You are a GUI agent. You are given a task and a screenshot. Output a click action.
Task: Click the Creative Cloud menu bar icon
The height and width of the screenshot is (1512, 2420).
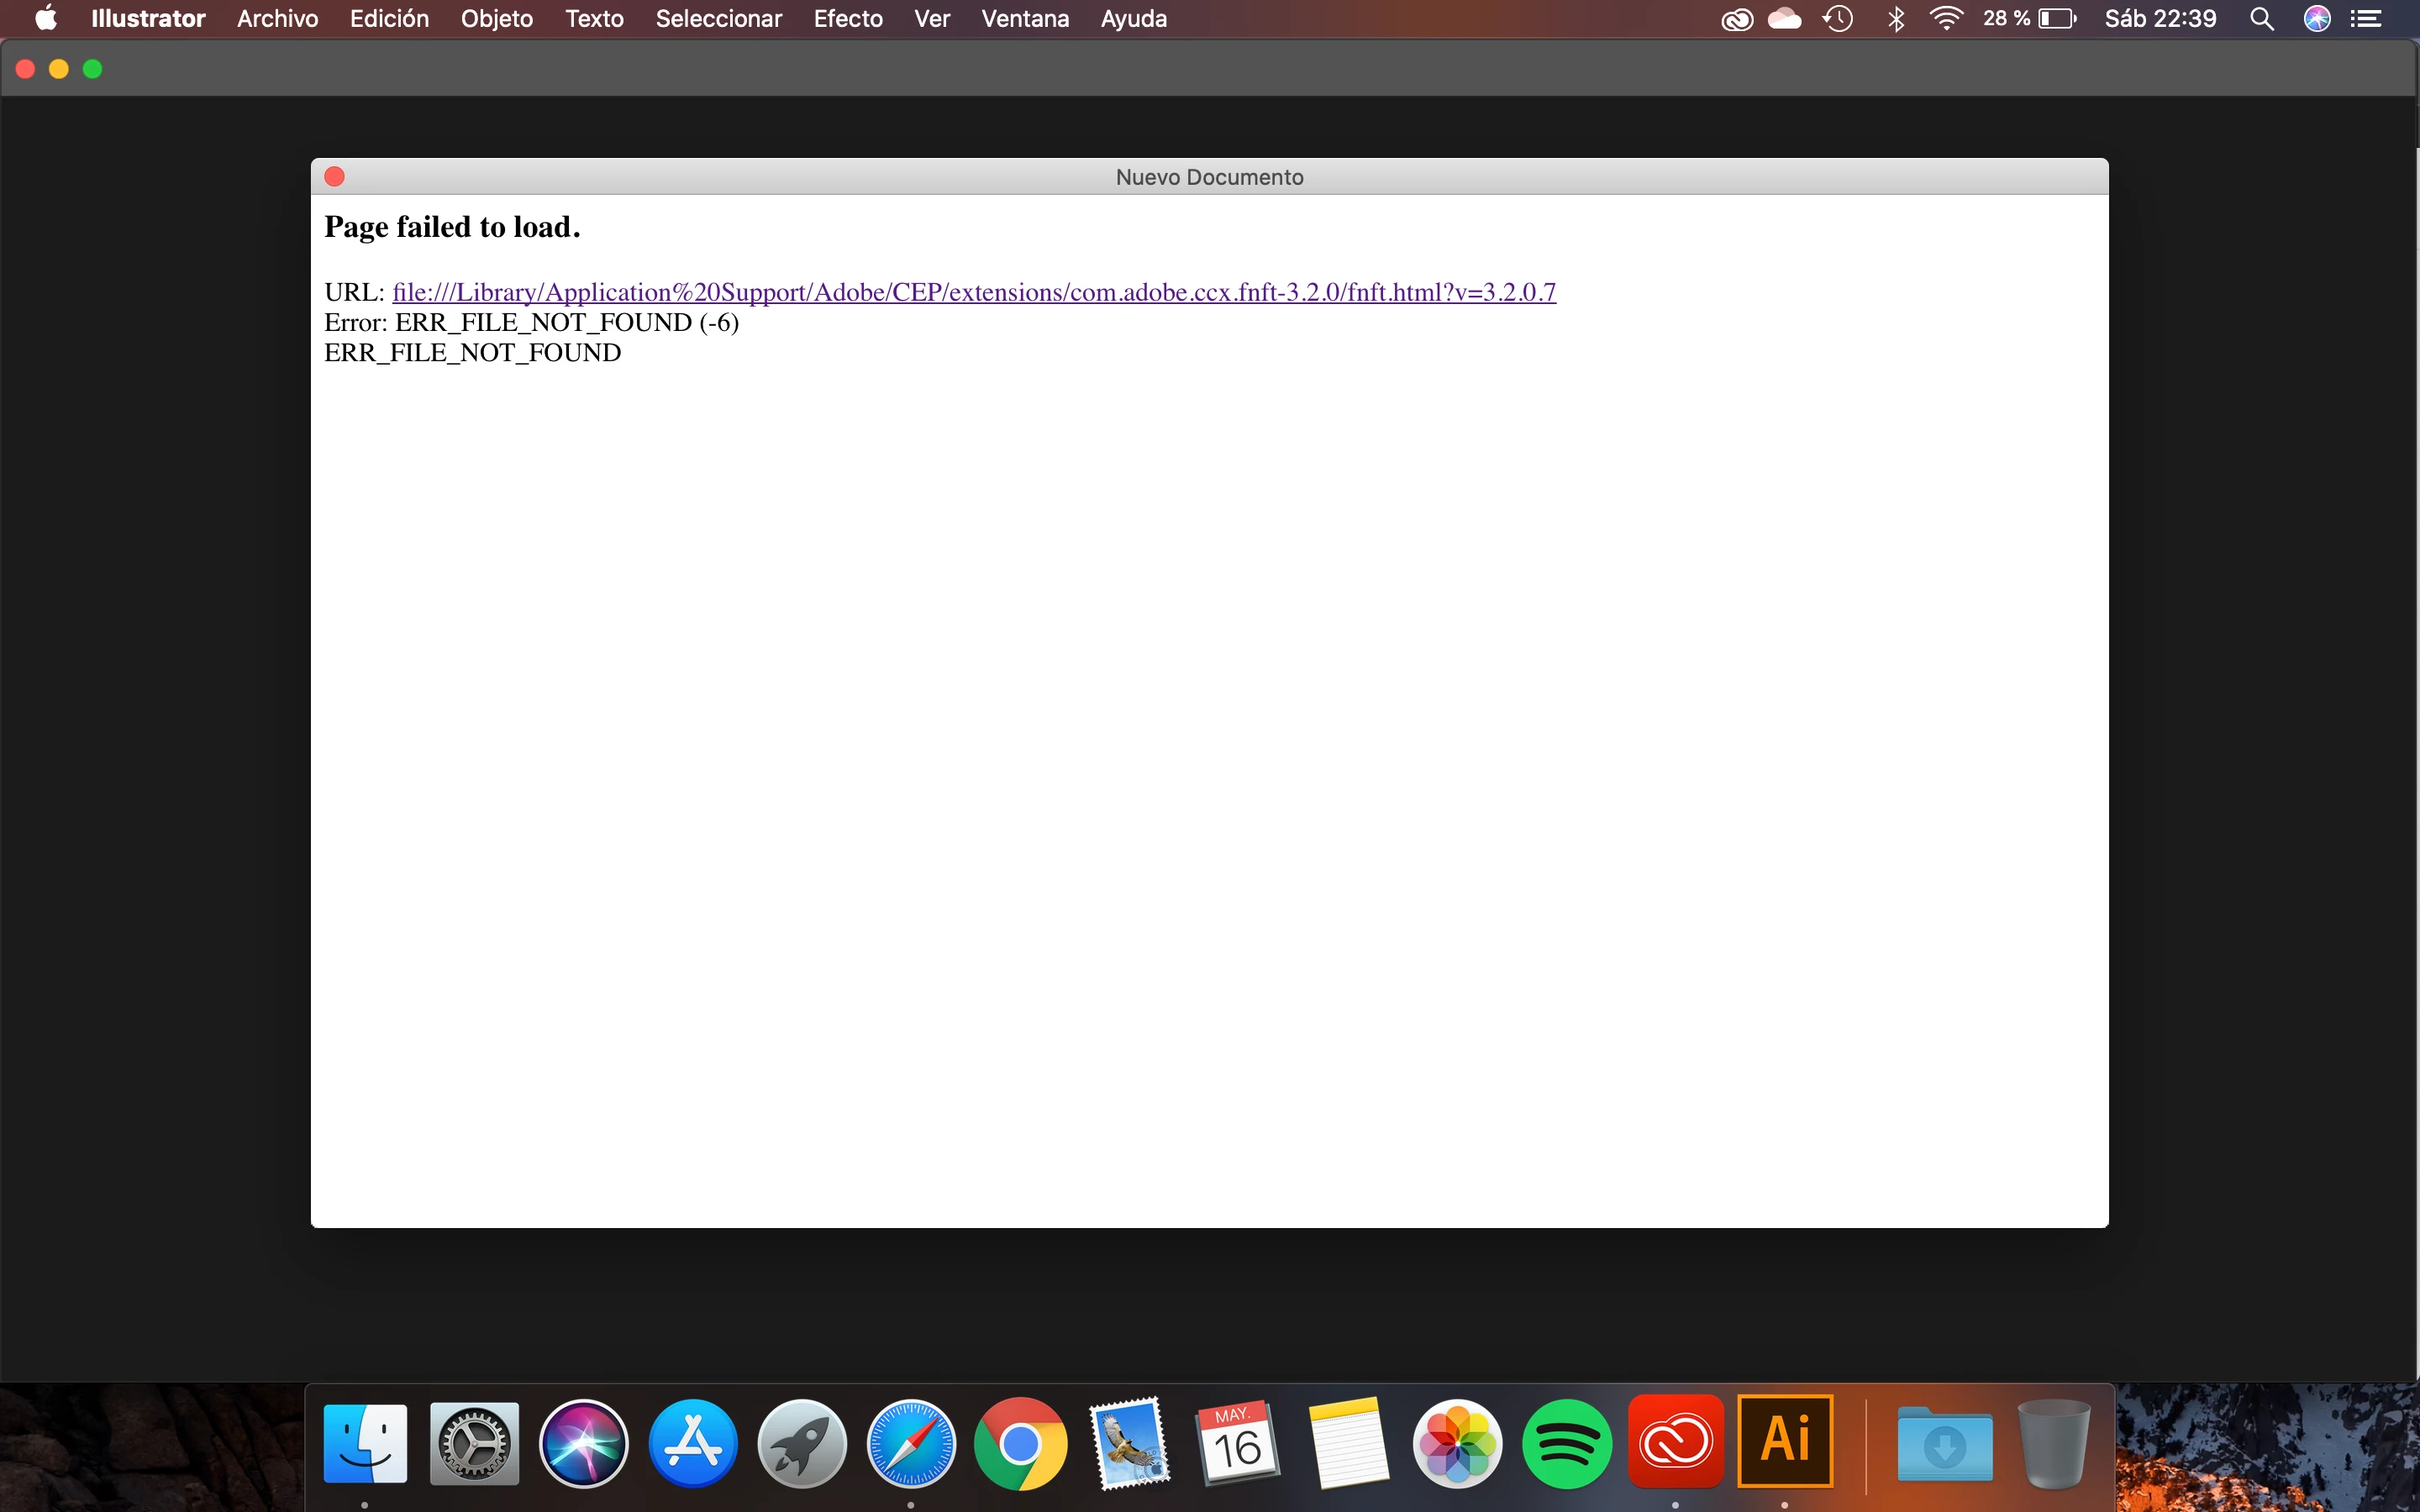pyautogui.click(x=1737, y=19)
